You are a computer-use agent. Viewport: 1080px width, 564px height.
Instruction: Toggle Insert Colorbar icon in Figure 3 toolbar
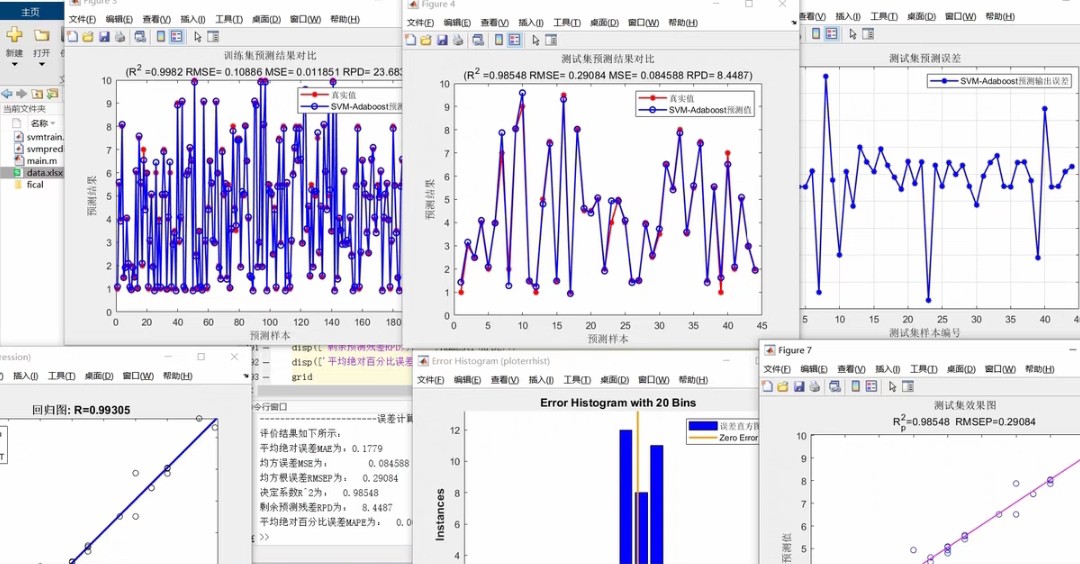[x=160, y=36]
